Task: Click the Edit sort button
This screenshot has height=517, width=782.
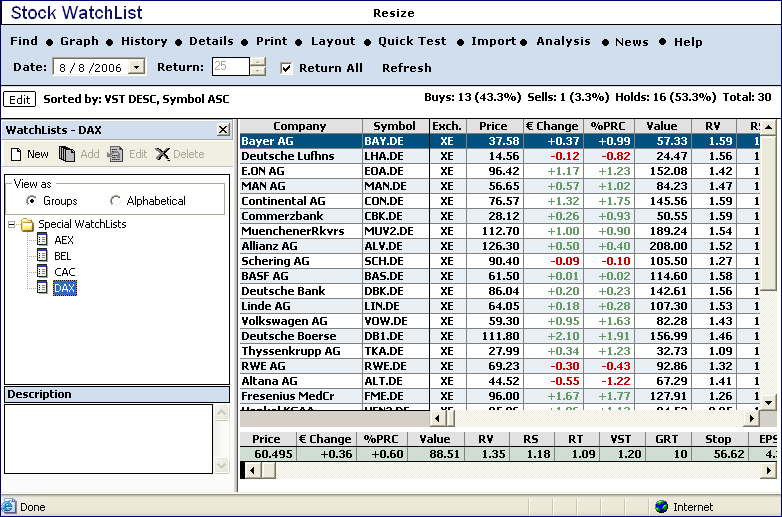Action: click(19, 99)
